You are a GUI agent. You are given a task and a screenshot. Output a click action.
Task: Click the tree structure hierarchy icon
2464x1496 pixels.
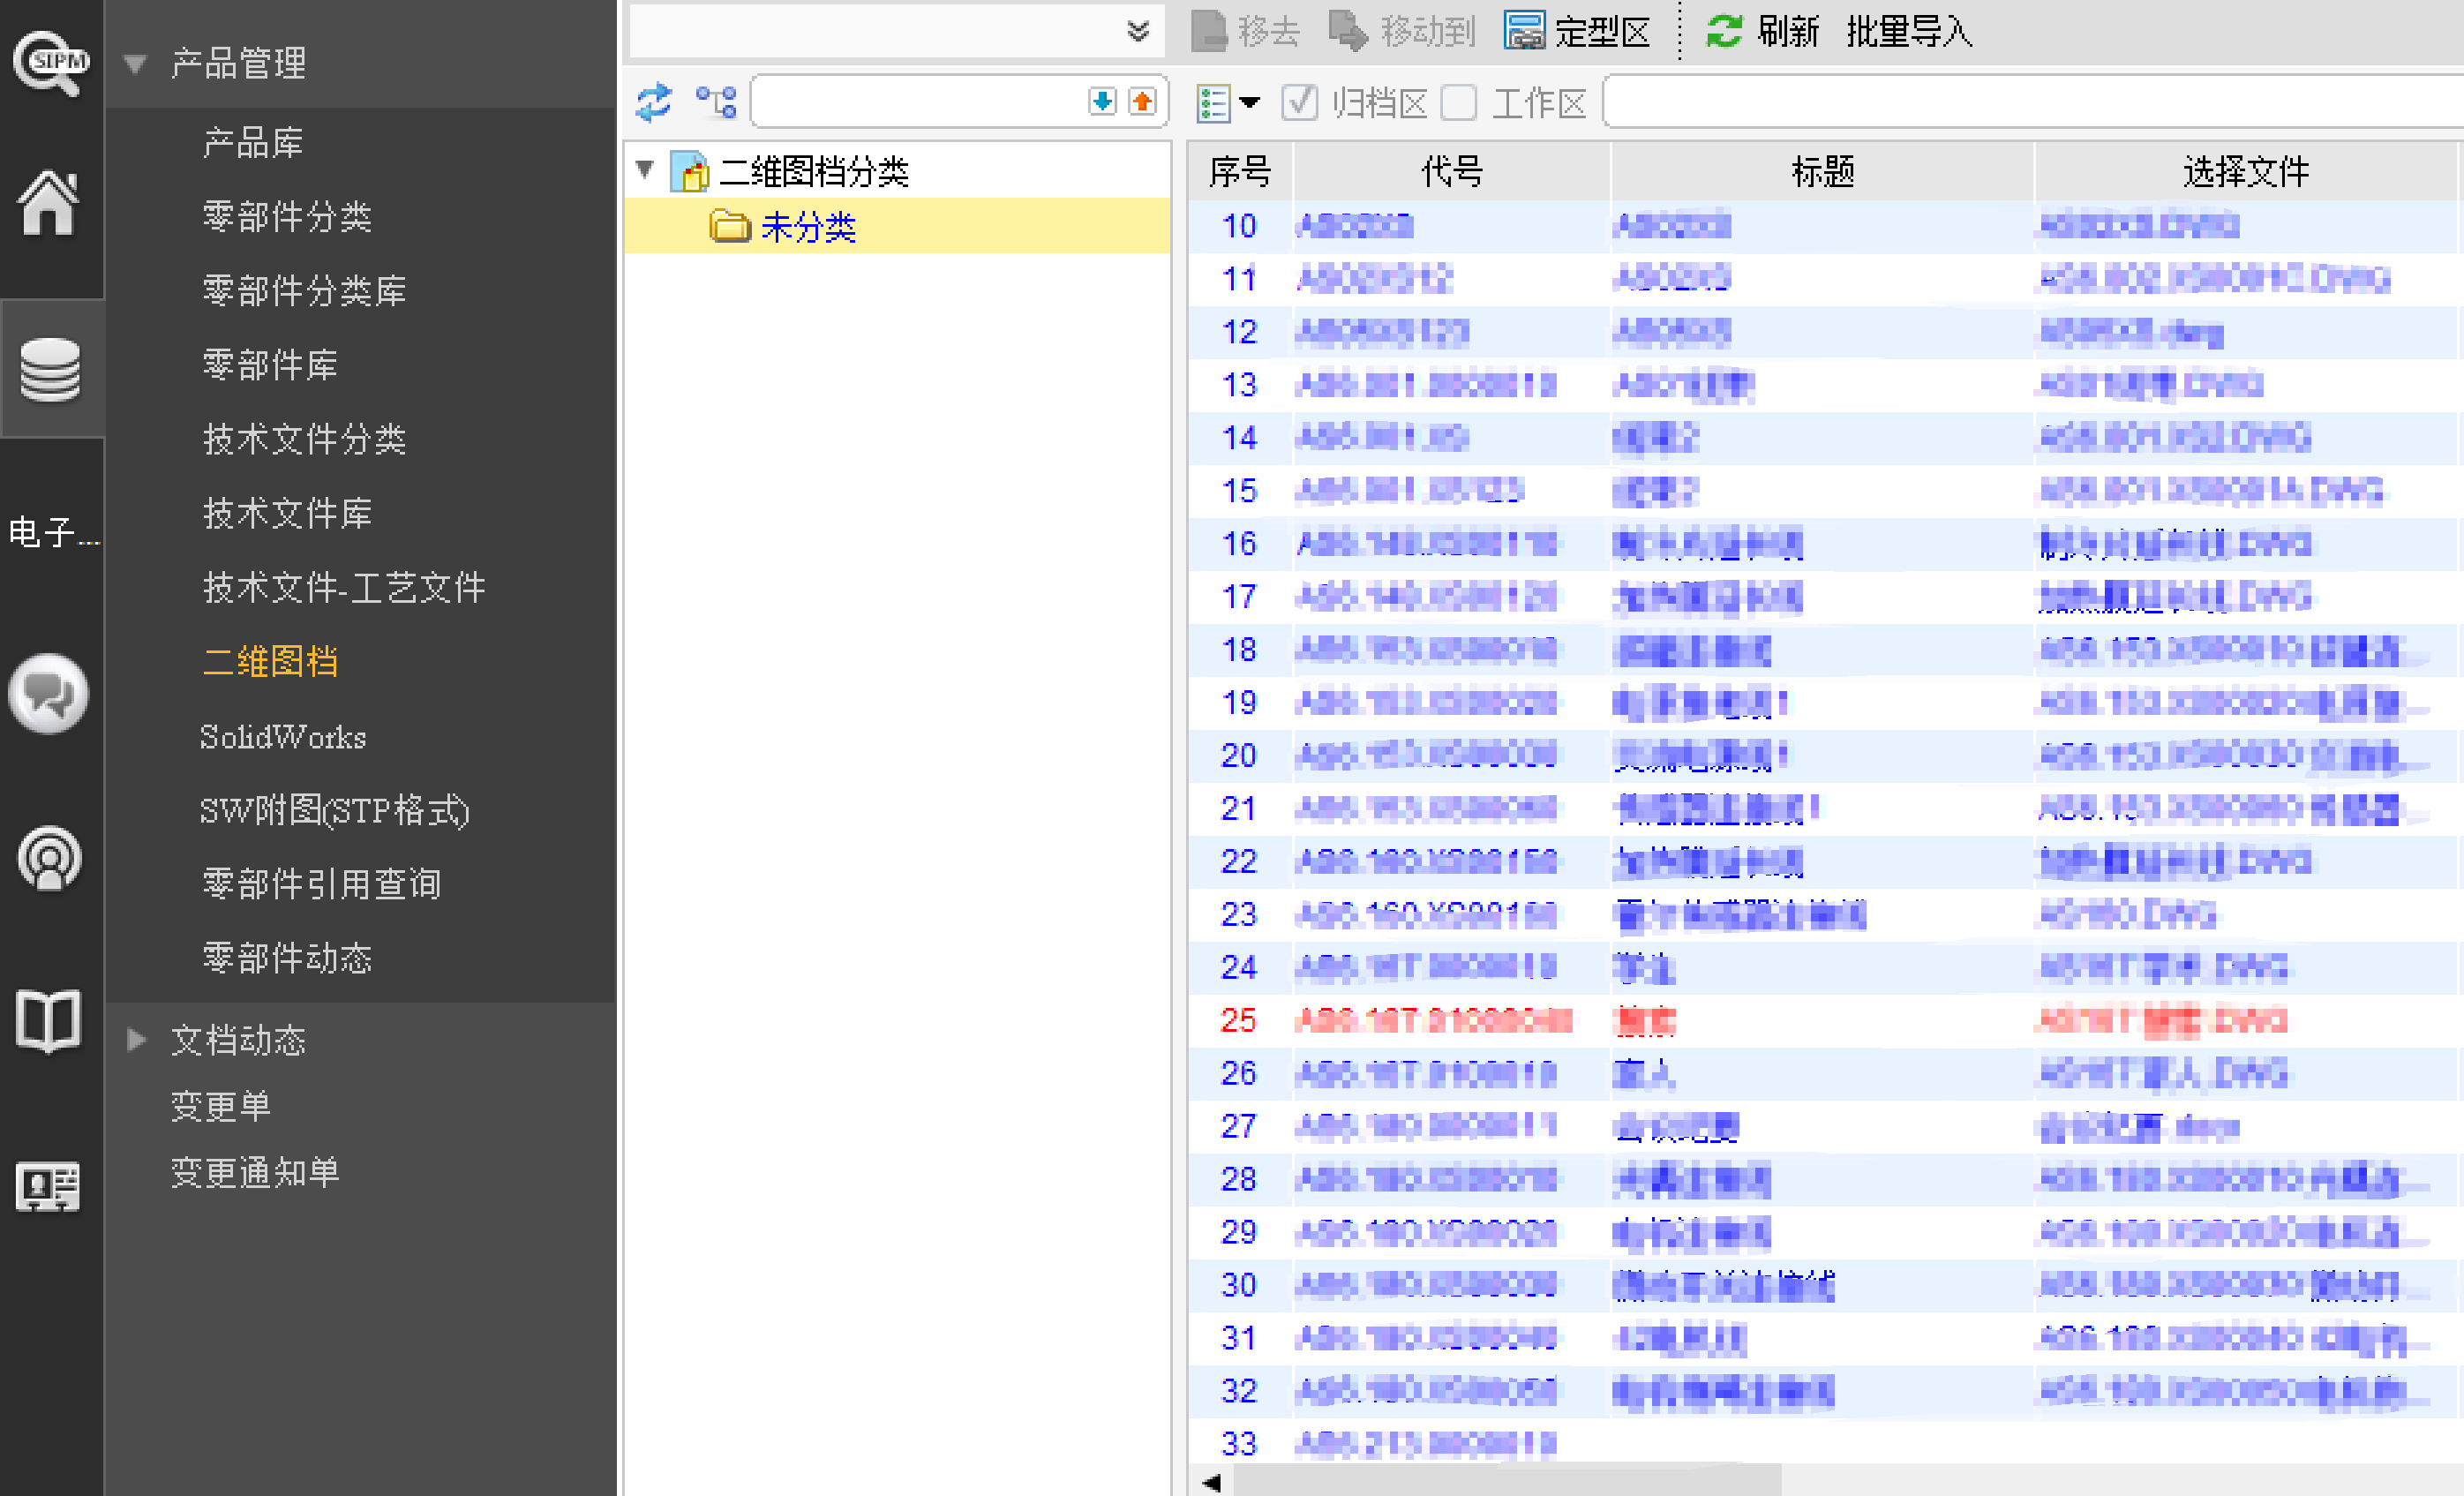click(x=716, y=102)
